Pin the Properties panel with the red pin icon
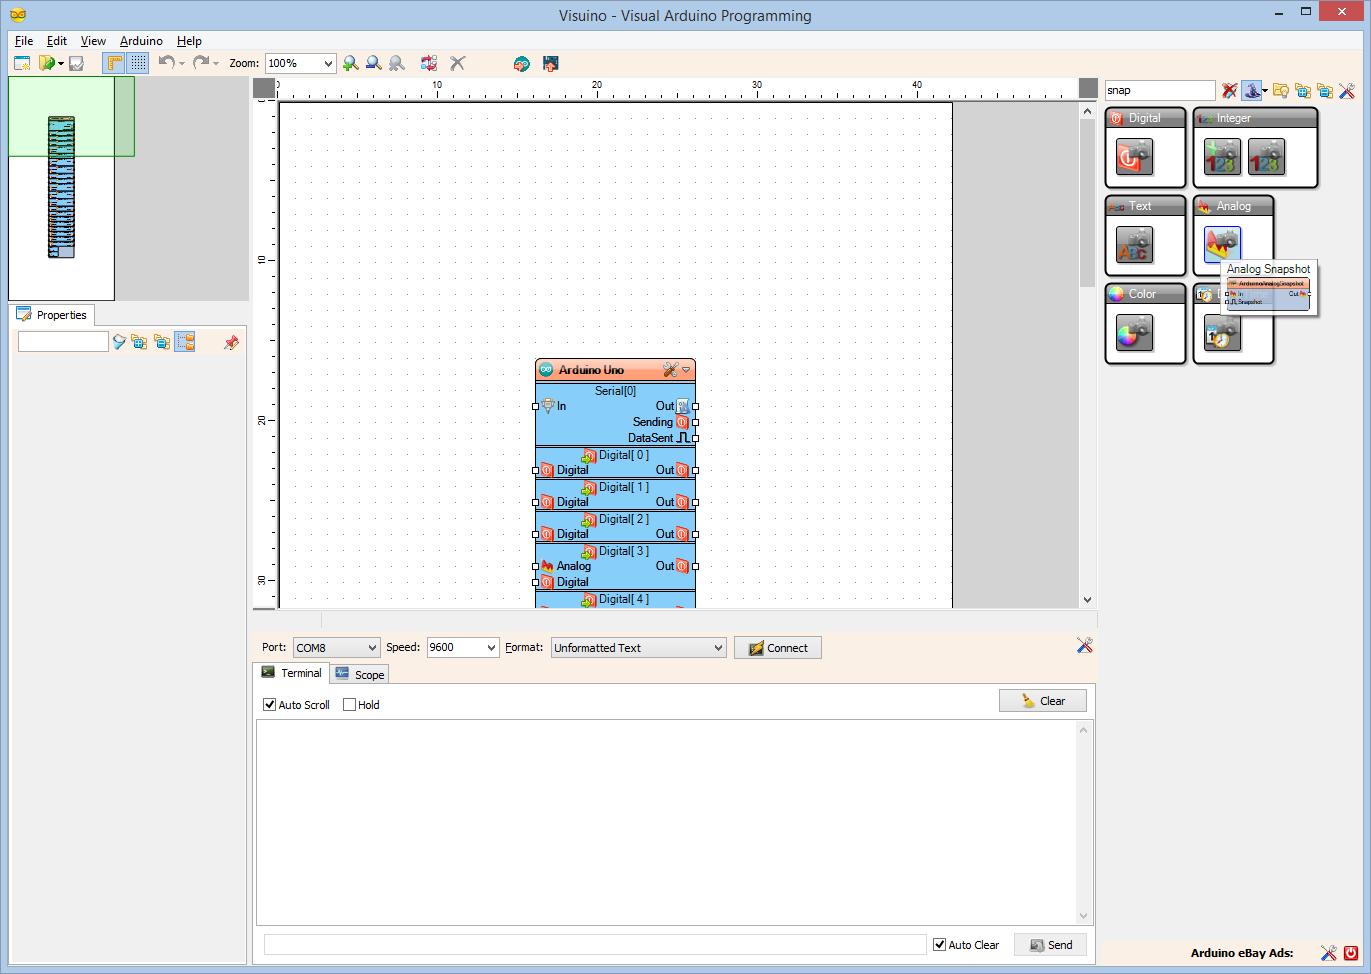 tap(231, 341)
